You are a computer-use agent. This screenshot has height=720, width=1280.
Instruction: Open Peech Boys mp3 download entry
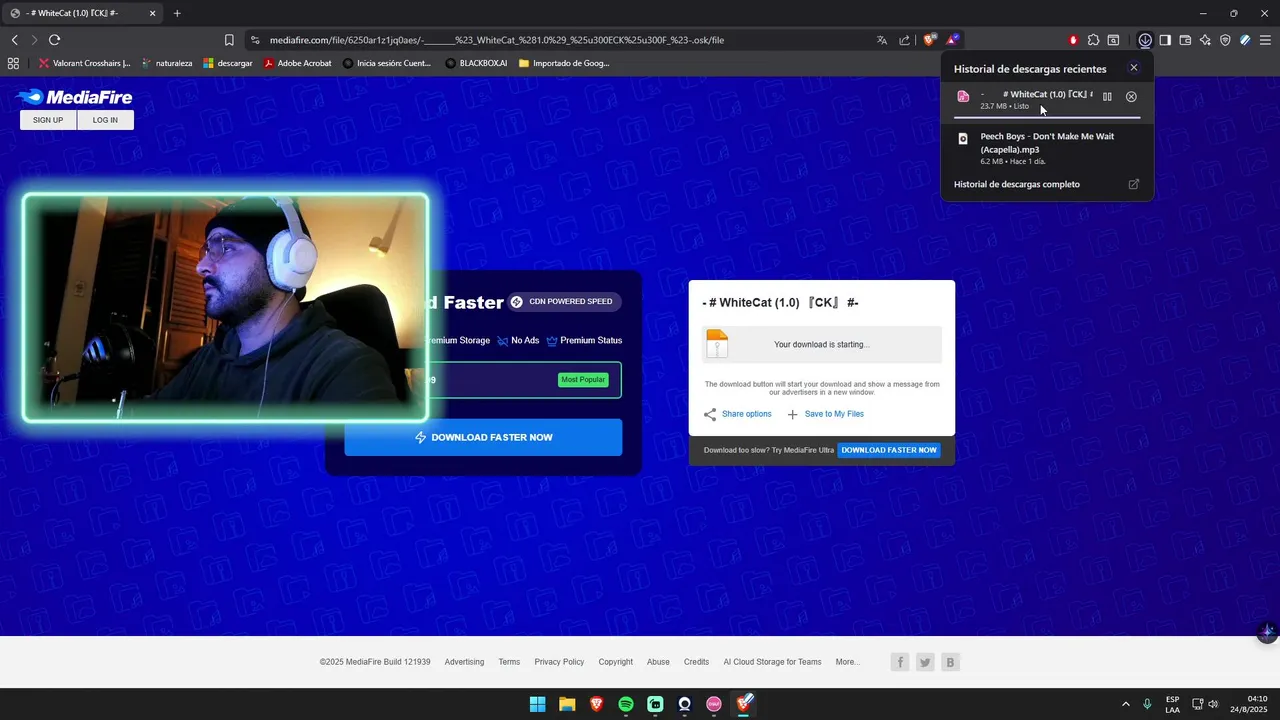pyautogui.click(x=1047, y=148)
